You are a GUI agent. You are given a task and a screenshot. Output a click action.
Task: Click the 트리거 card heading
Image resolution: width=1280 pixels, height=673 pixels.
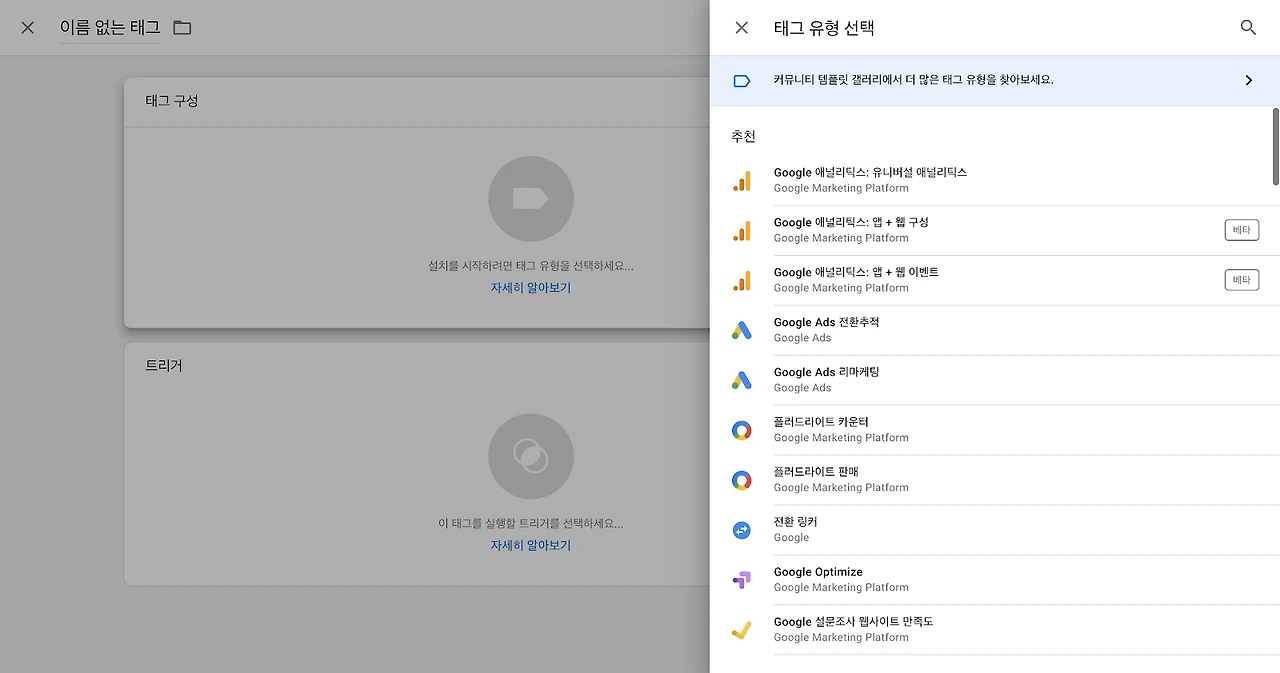(164, 366)
